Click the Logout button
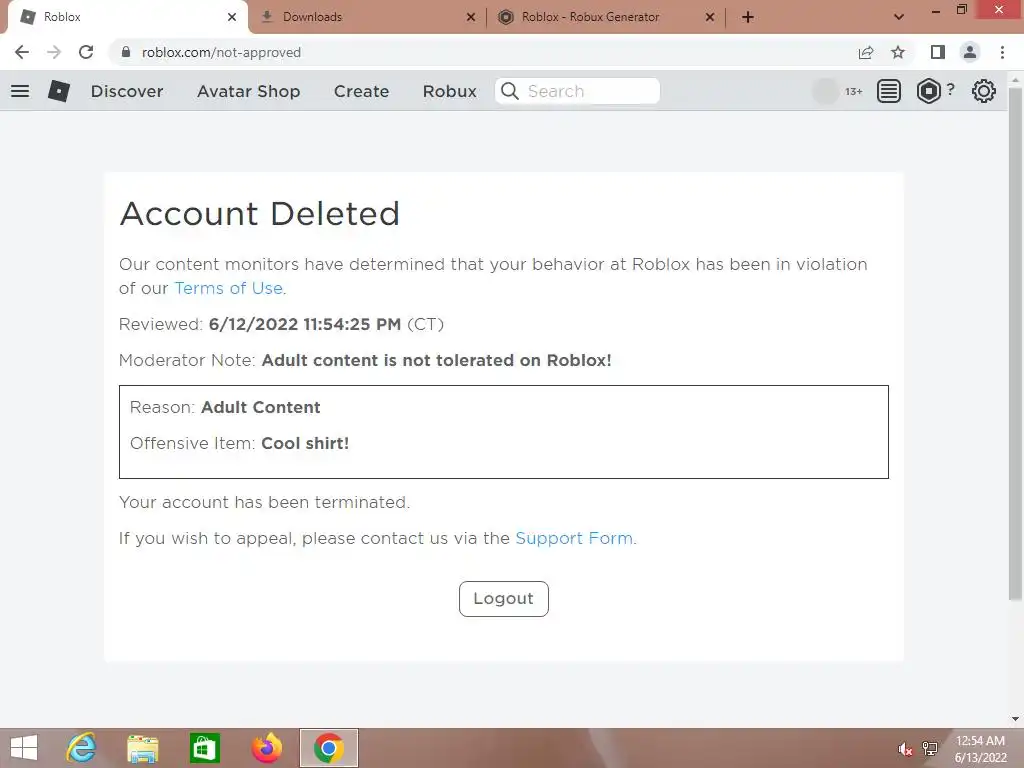The height and width of the screenshot is (768, 1024). [x=504, y=599]
